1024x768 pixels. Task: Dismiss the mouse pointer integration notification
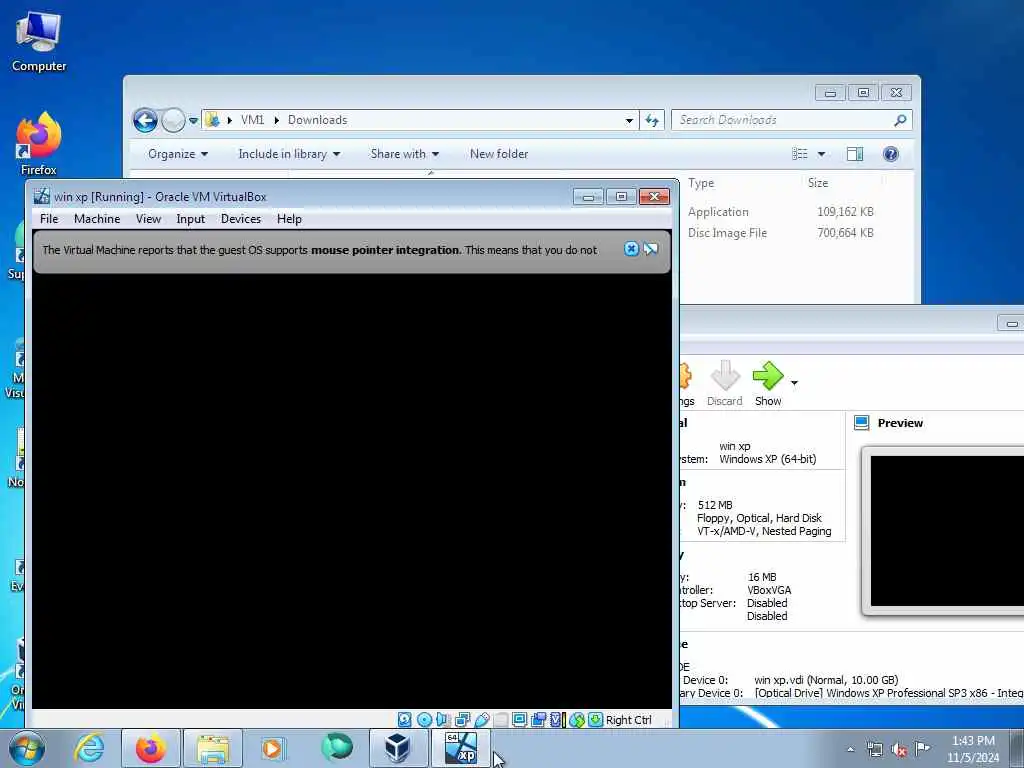point(631,249)
